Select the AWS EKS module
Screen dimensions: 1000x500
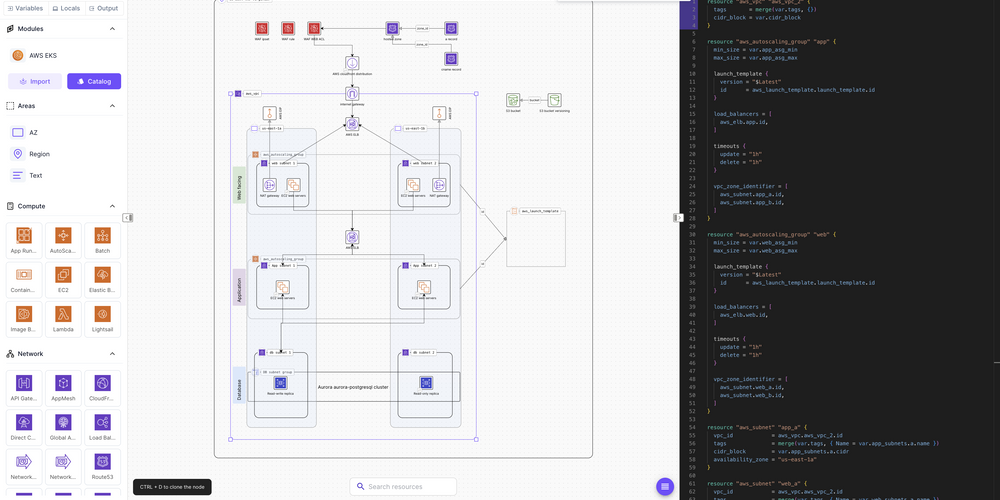click(34, 55)
